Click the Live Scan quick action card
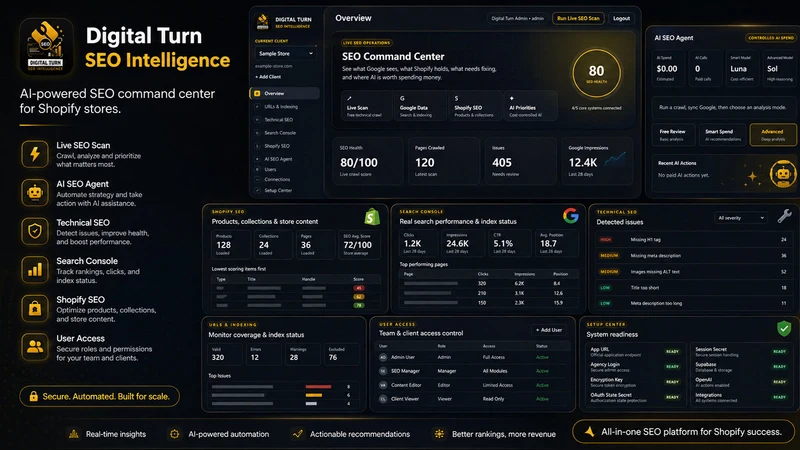800x450 pixels. click(365, 106)
